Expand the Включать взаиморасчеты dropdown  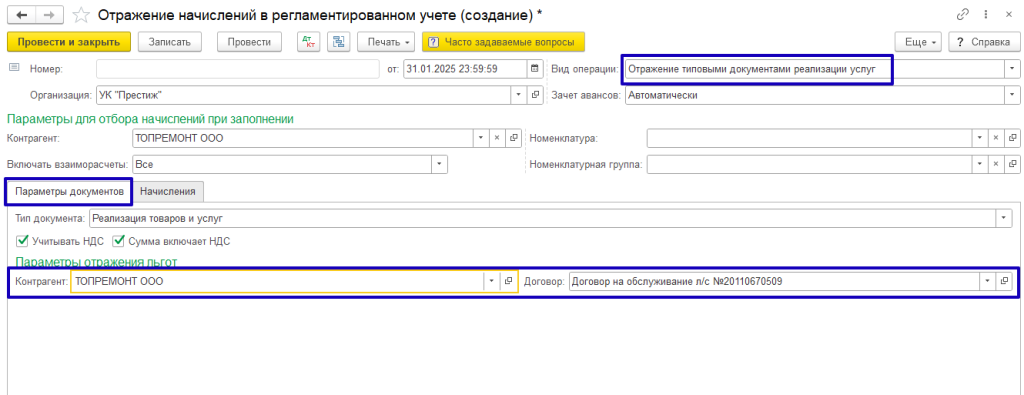click(x=440, y=165)
